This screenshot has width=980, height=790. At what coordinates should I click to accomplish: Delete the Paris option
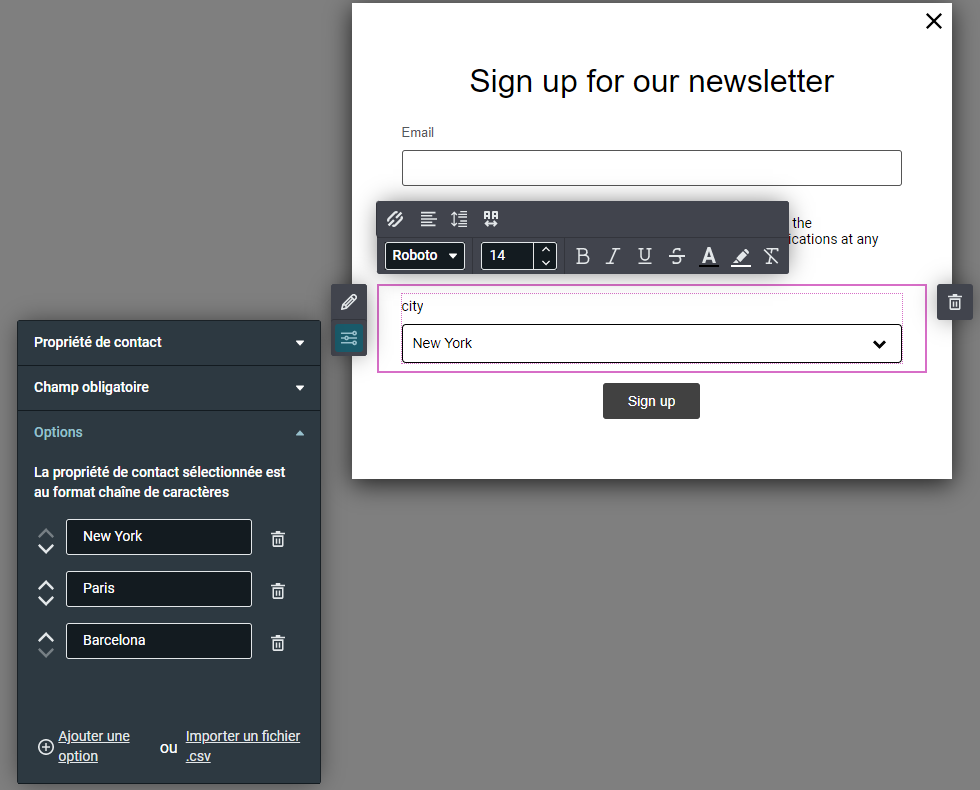click(278, 591)
